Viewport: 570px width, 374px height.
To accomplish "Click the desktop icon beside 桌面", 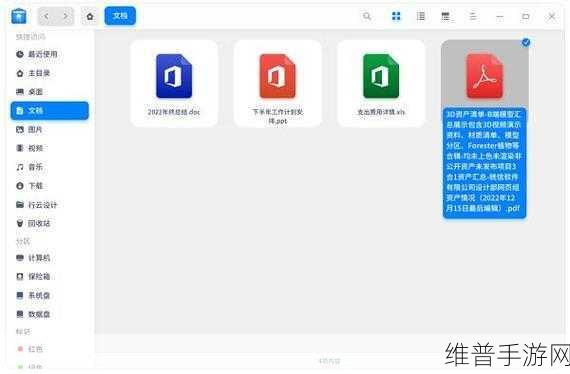I will [20, 92].
